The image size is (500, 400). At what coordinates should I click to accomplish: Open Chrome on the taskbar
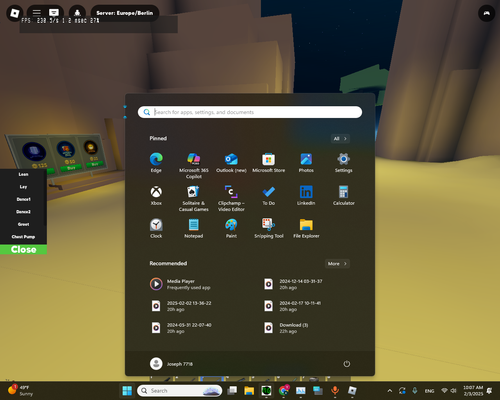click(284, 390)
